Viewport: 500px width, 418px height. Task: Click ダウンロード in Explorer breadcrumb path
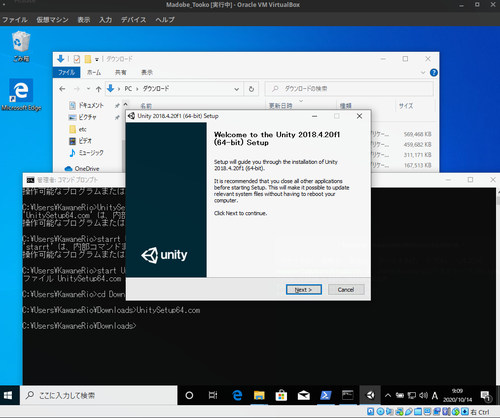pyautogui.click(x=156, y=89)
